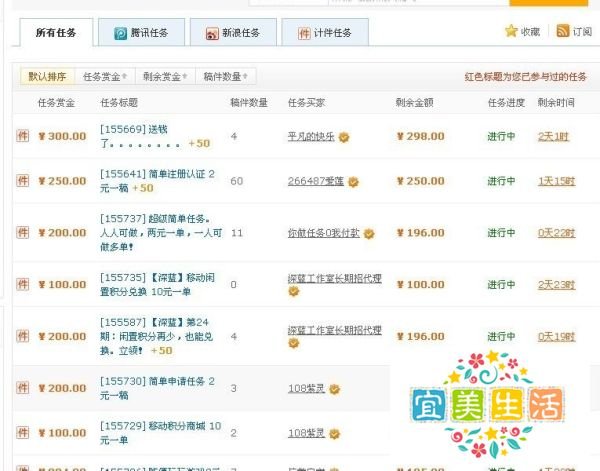Click remaining time 0天19时
Viewport: 600px width, 471px height.
[556, 336]
